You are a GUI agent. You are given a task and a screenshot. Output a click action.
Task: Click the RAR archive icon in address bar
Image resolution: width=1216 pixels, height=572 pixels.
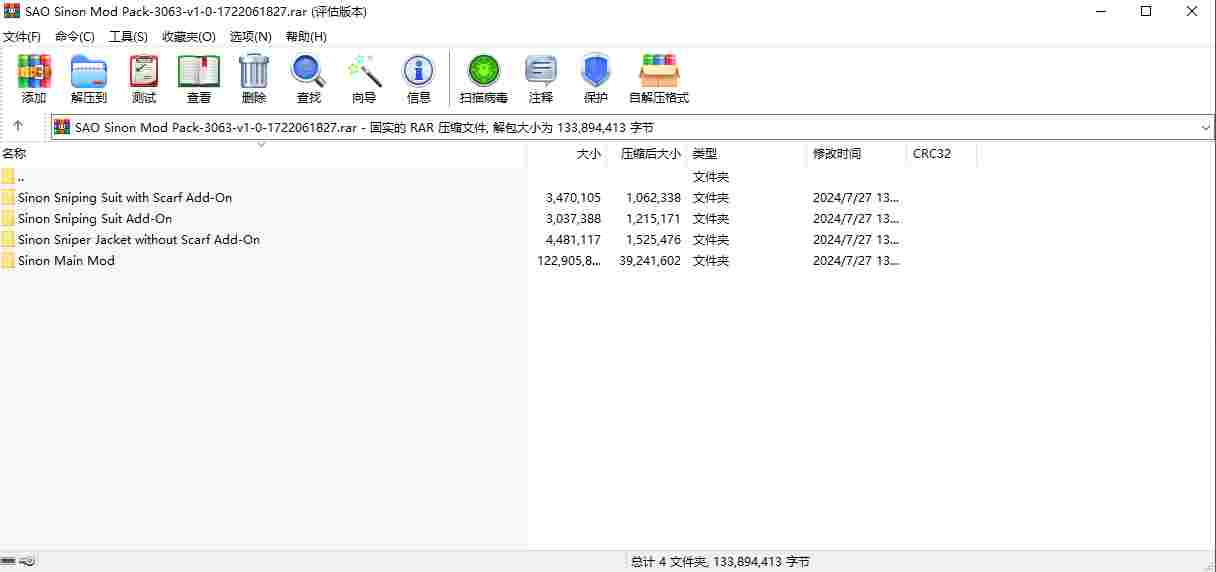tap(62, 127)
